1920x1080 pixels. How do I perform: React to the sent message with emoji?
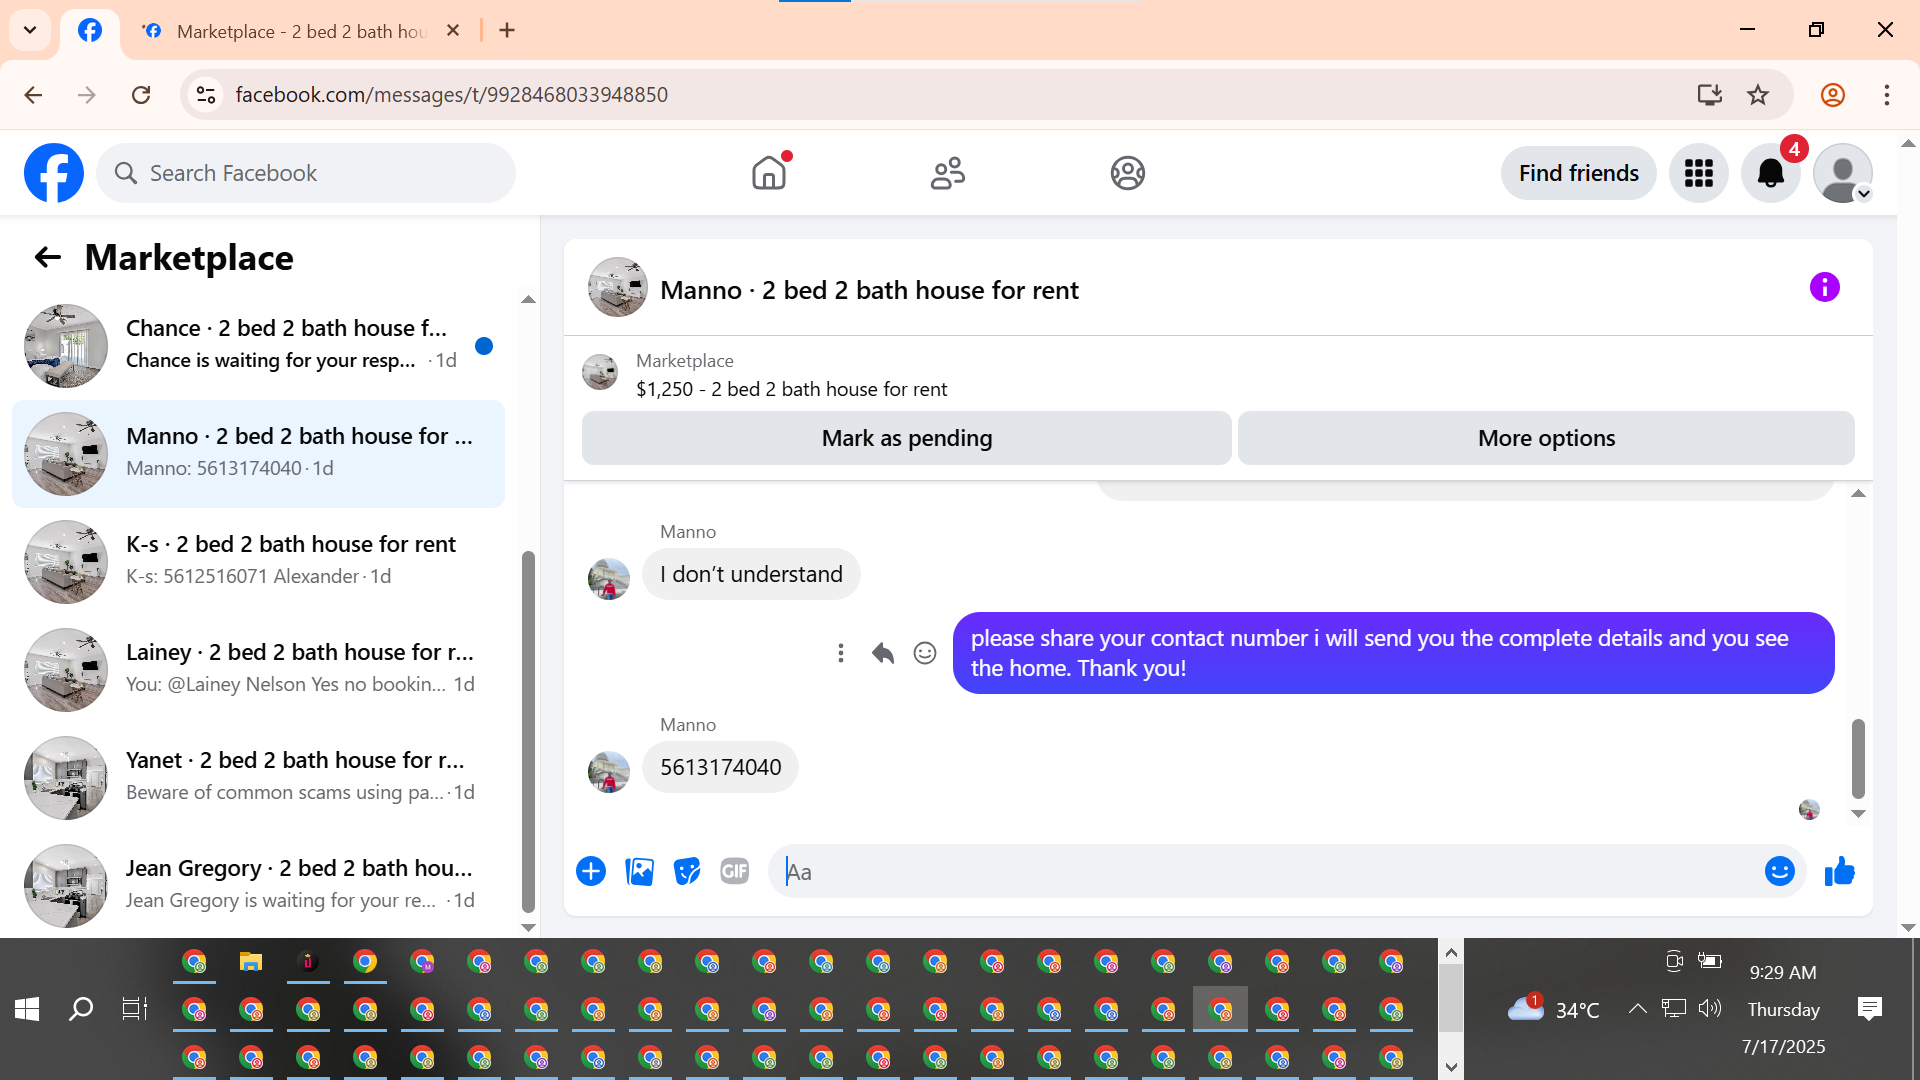coord(925,653)
